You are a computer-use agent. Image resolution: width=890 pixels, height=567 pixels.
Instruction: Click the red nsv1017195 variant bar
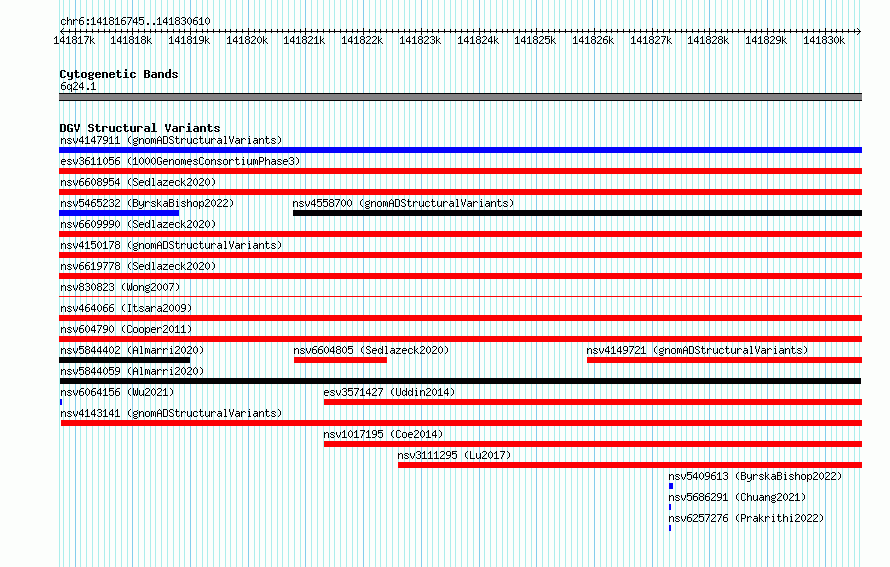coord(593,444)
